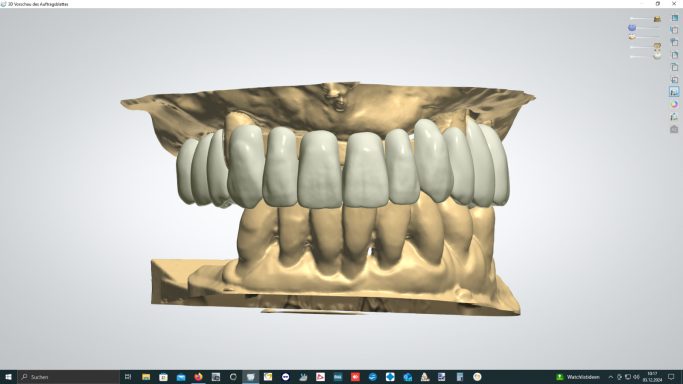Image resolution: width=683 pixels, height=384 pixels.
Task: Click the icon below the color wheel
Action: pos(674,117)
